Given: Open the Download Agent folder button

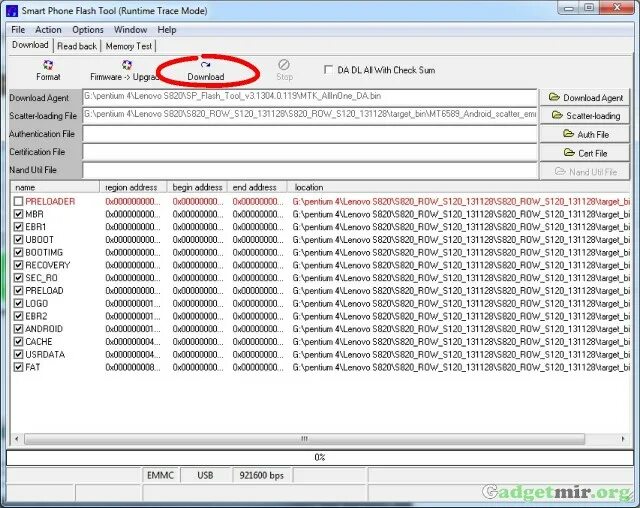Looking at the screenshot, I should [x=585, y=98].
